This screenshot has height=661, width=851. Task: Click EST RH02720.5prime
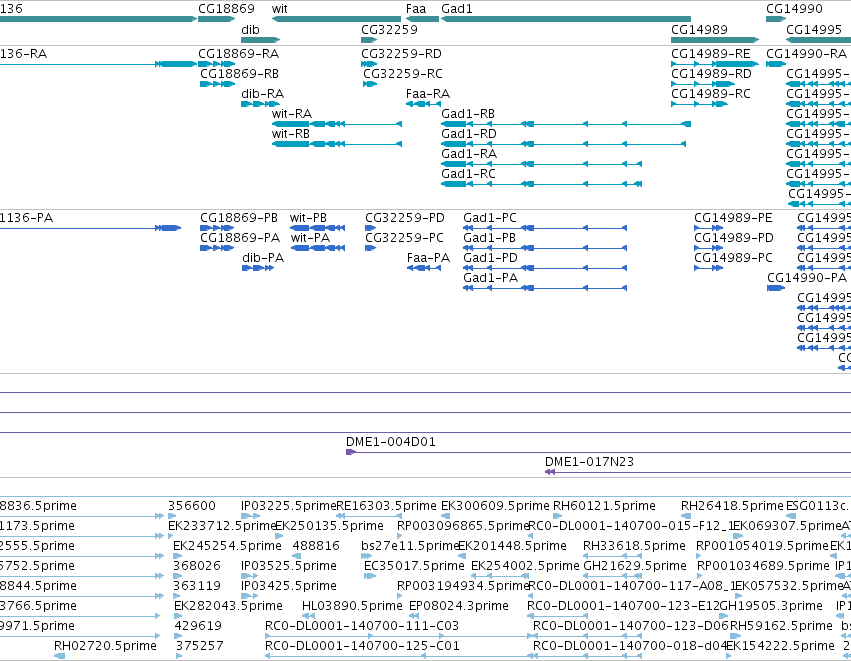tap(60, 657)
